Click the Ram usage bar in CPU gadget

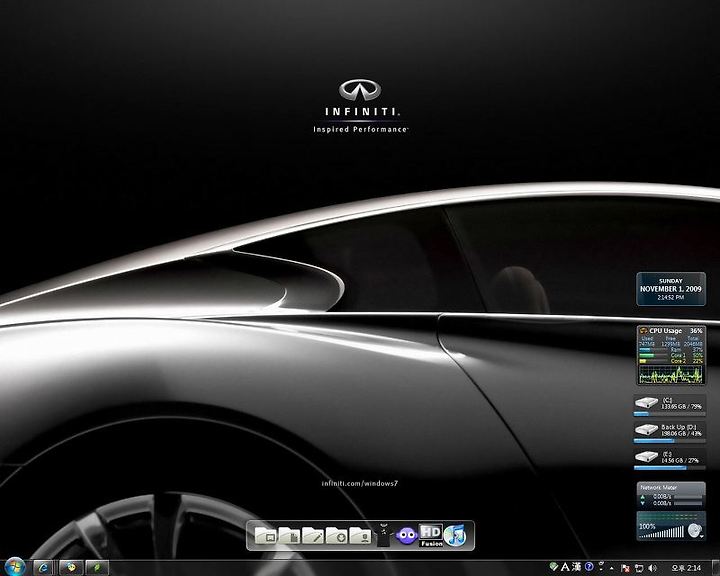pos(653,350)
